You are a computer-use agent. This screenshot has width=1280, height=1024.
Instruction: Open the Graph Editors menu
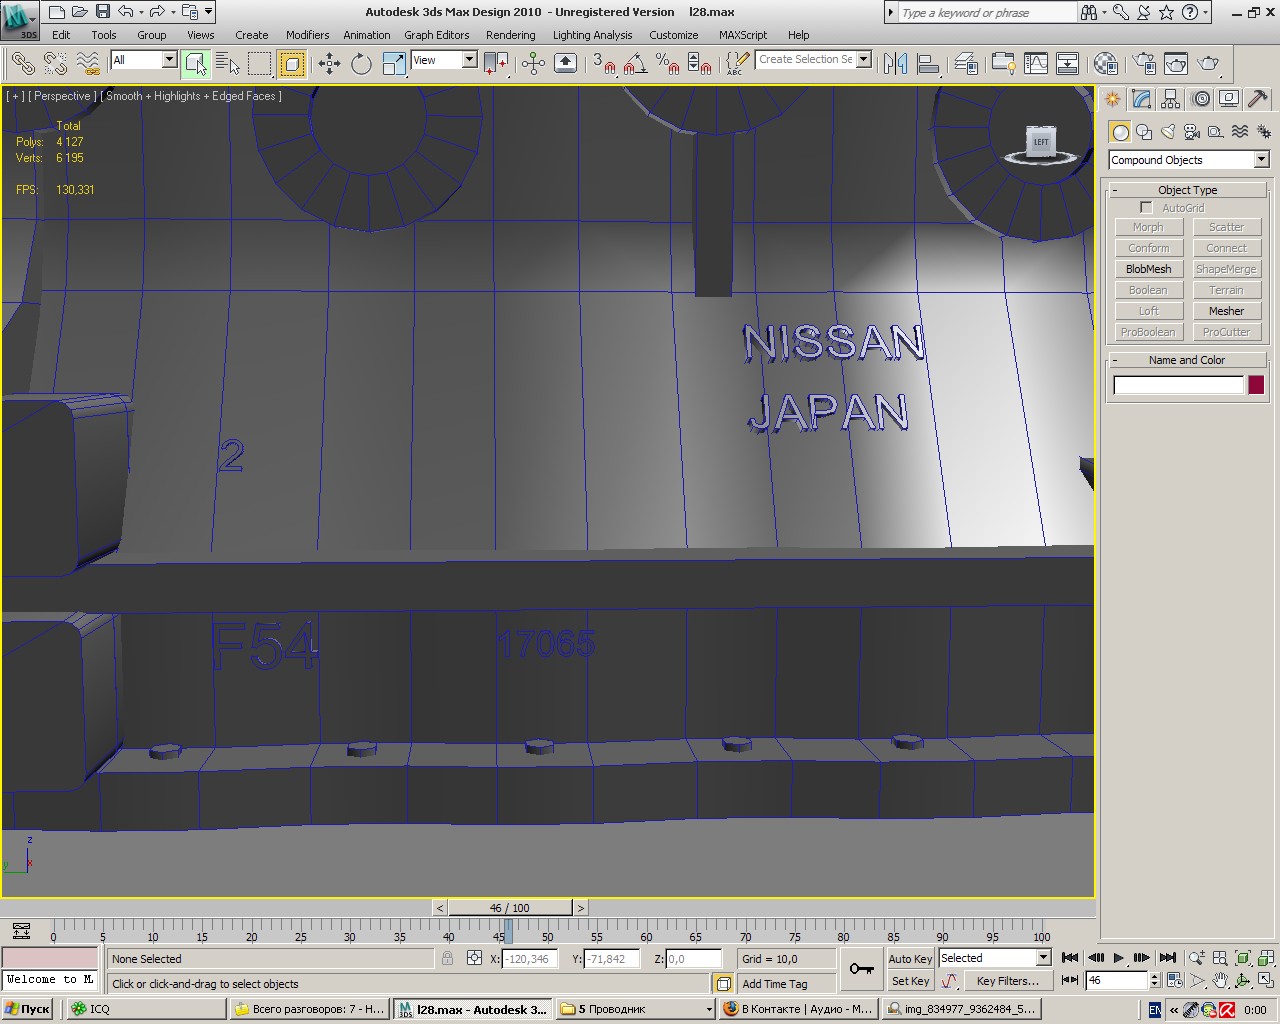point(437,35)
